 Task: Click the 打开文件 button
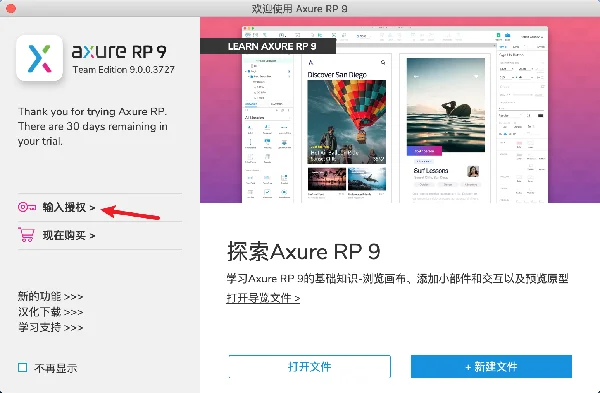tap(310, 367)
